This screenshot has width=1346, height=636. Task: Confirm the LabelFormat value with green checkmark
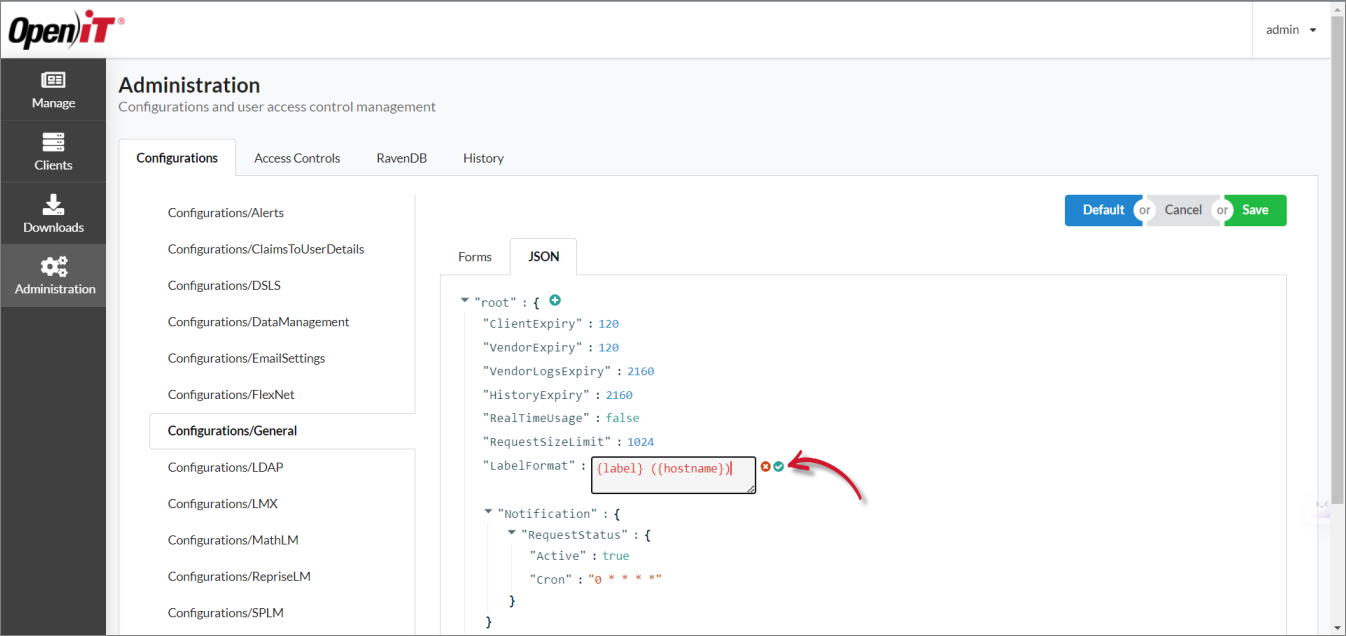pyautogui.click(x=779, y=466)
